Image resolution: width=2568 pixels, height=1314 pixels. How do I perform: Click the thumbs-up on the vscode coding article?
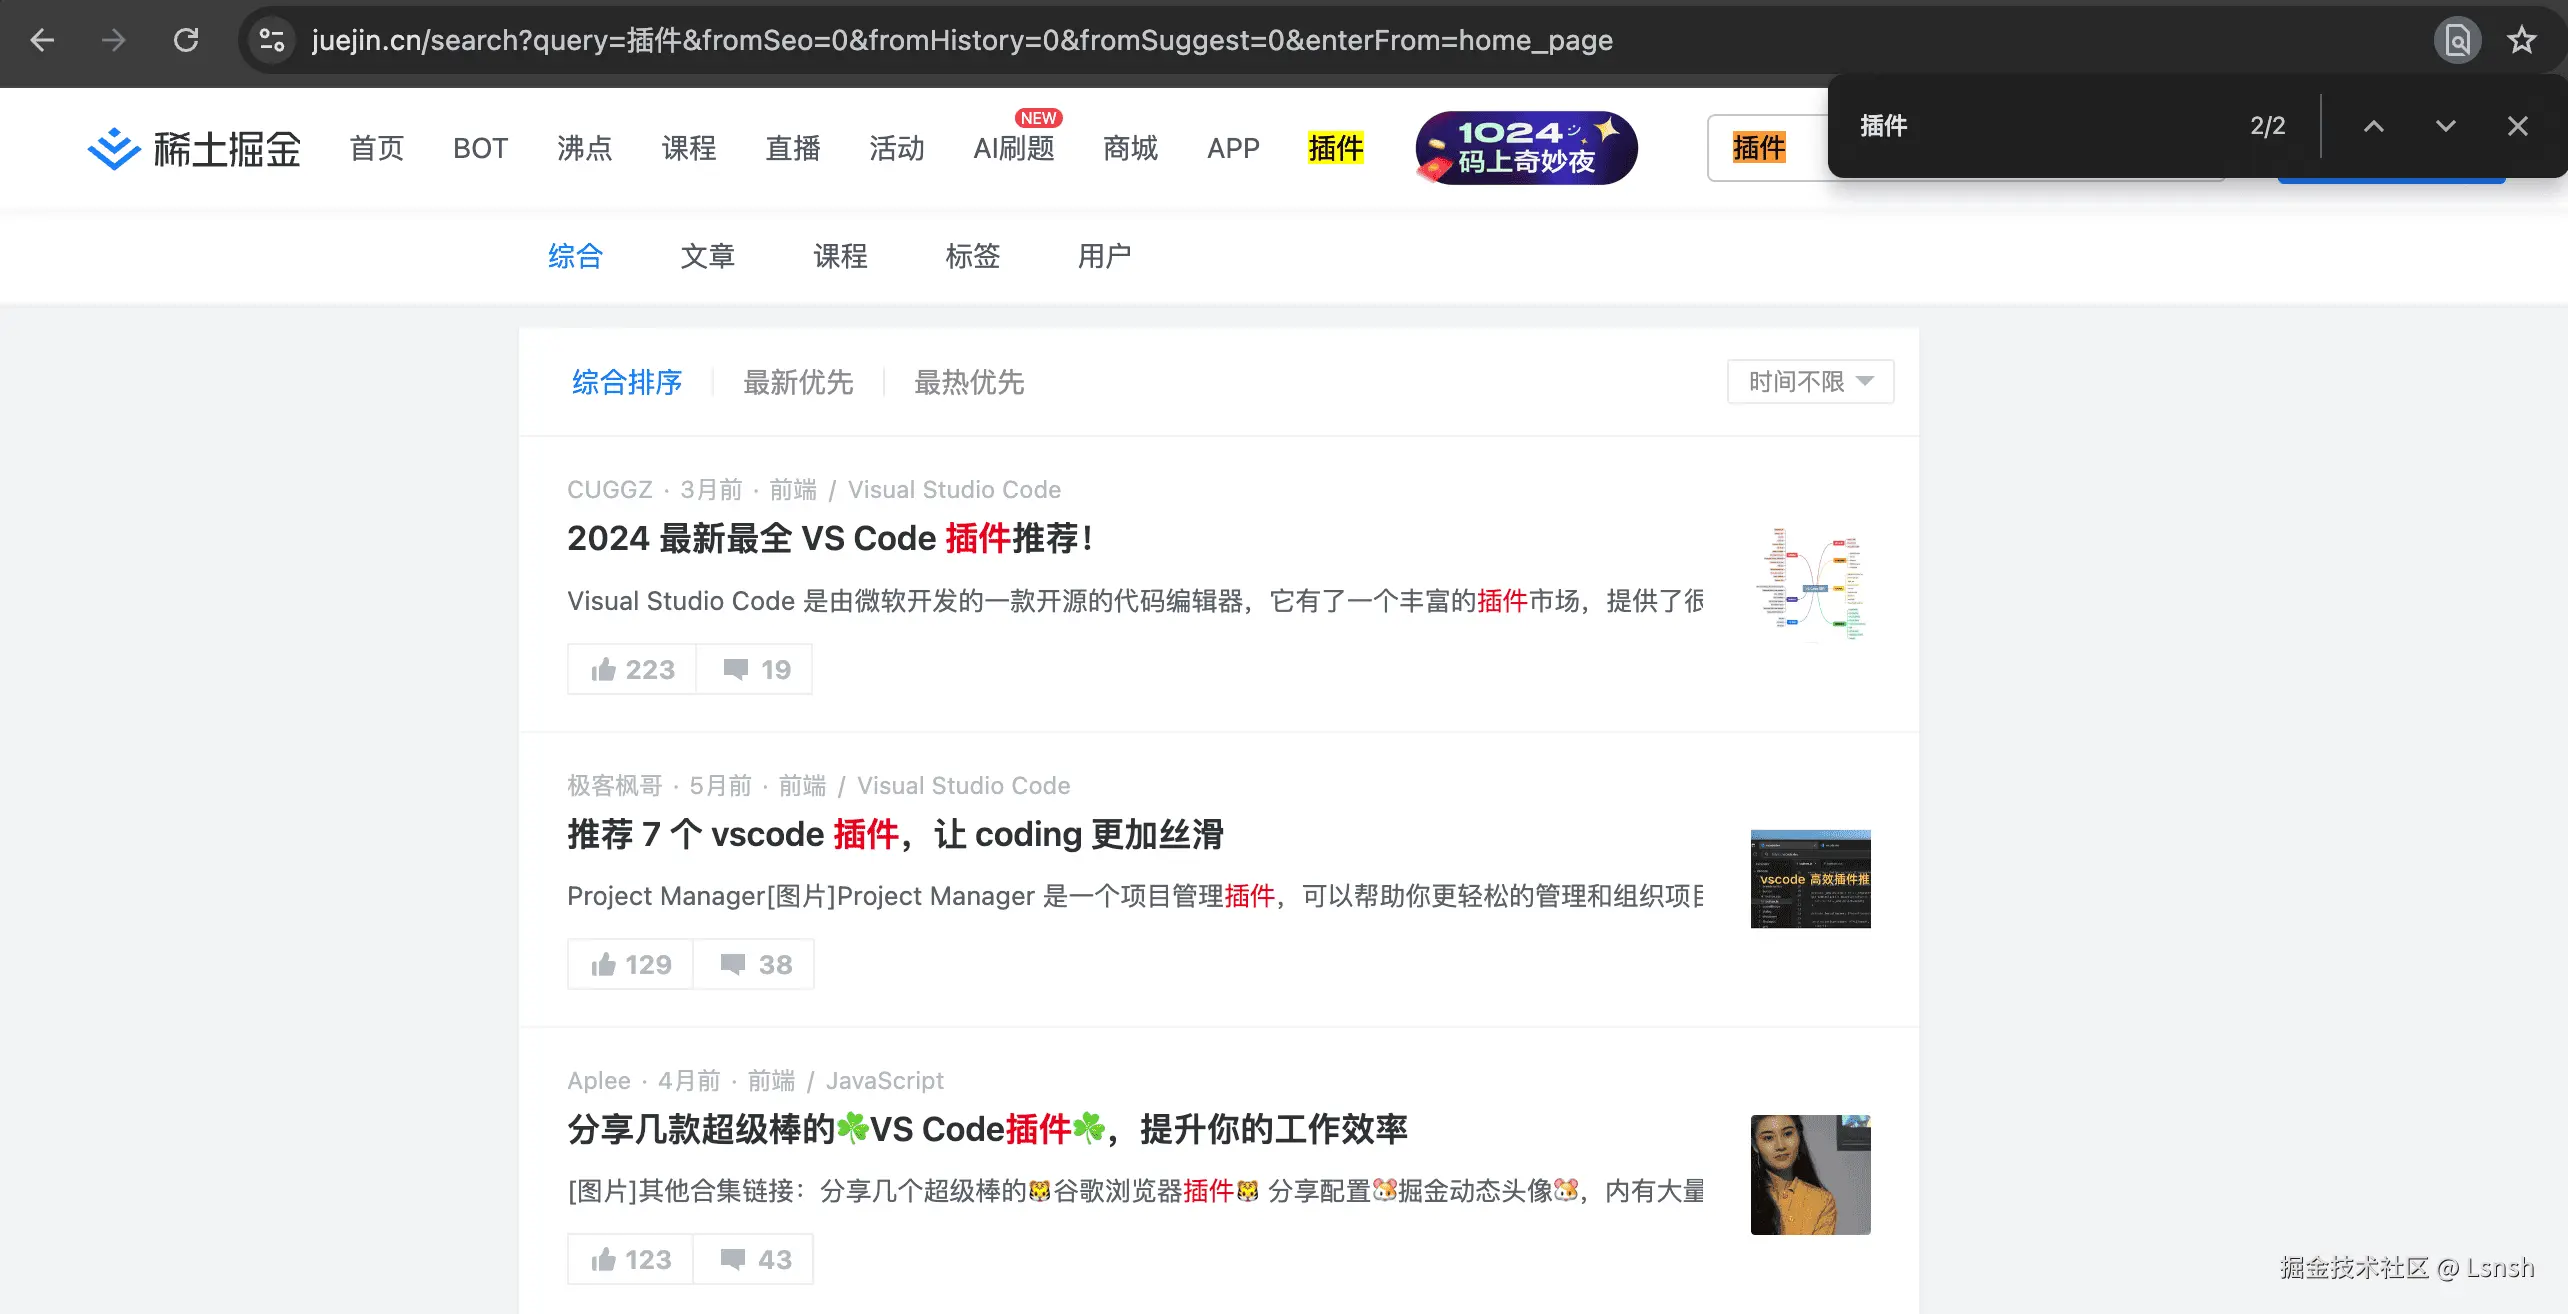click(629, 963)
